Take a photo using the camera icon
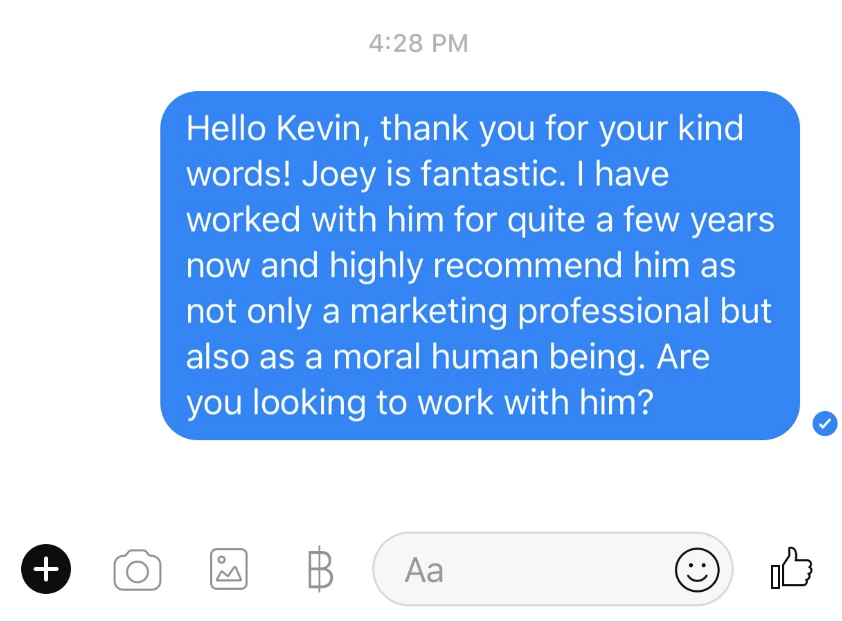Image resolution: width=842 pixels, height=622 pixels. [x=137, y=570]
